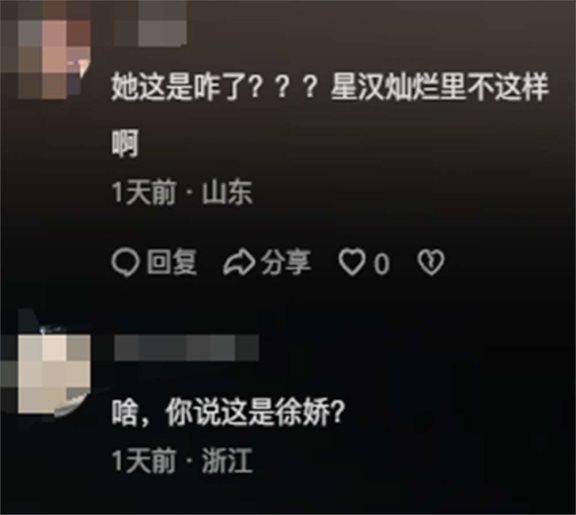This screenshot has height=515, width=576.
Task: Click the reply speech bubble icon
Action: 125,263
